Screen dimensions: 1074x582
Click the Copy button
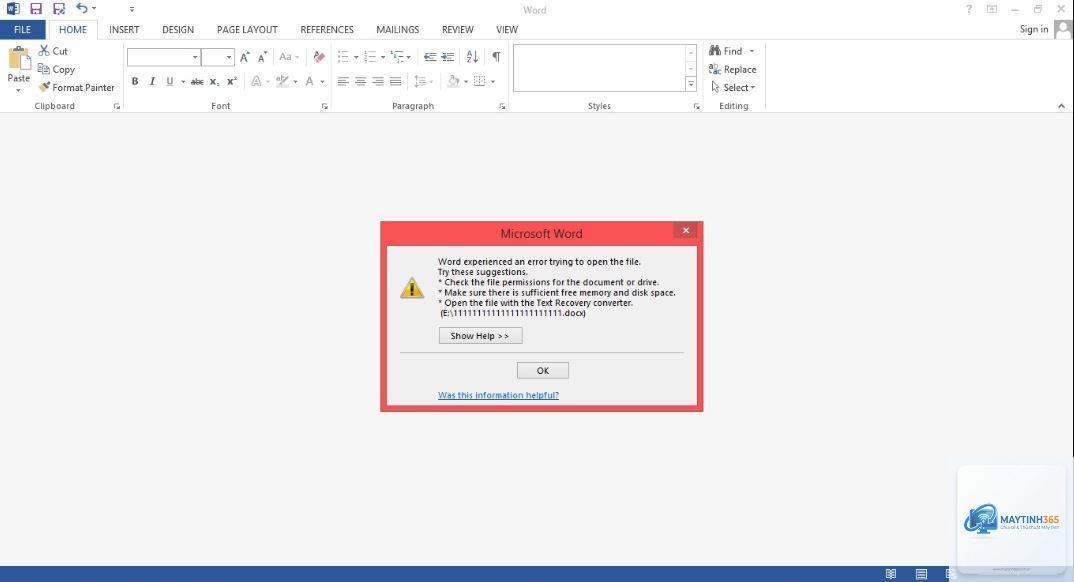pos(56,69)
